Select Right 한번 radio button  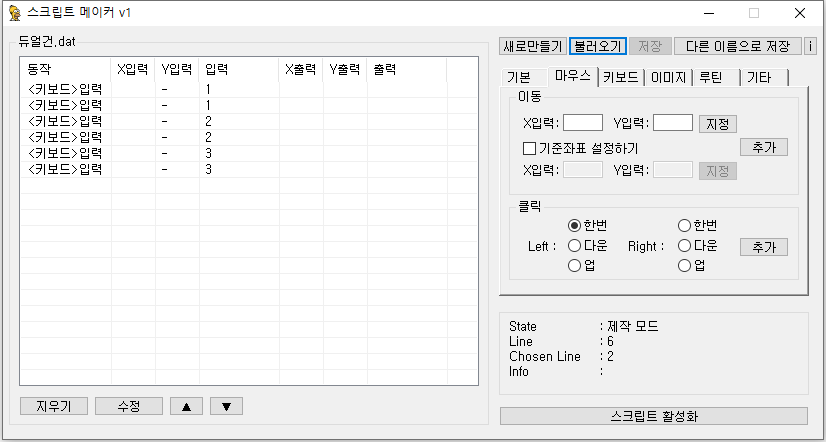pos(697,225)
